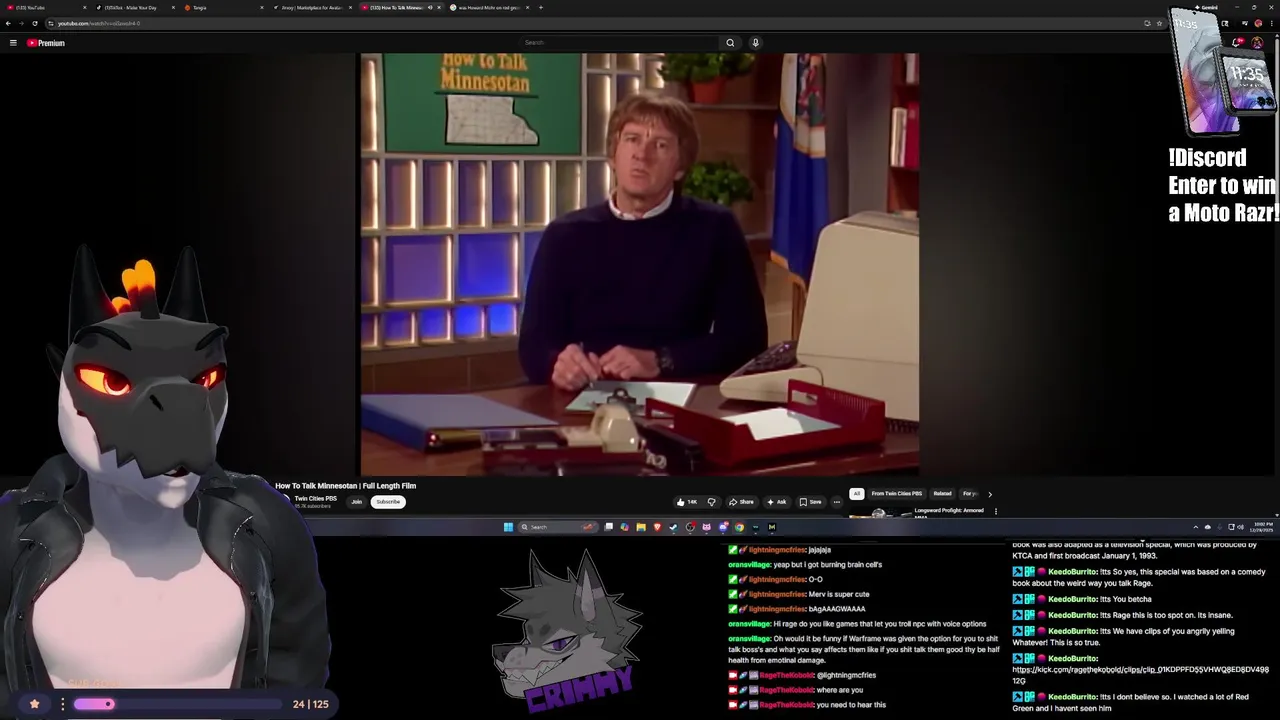Select the Related filter chip
This screenshot has width=1280, height=720.
pyautogui.click(x=942, y=494)
